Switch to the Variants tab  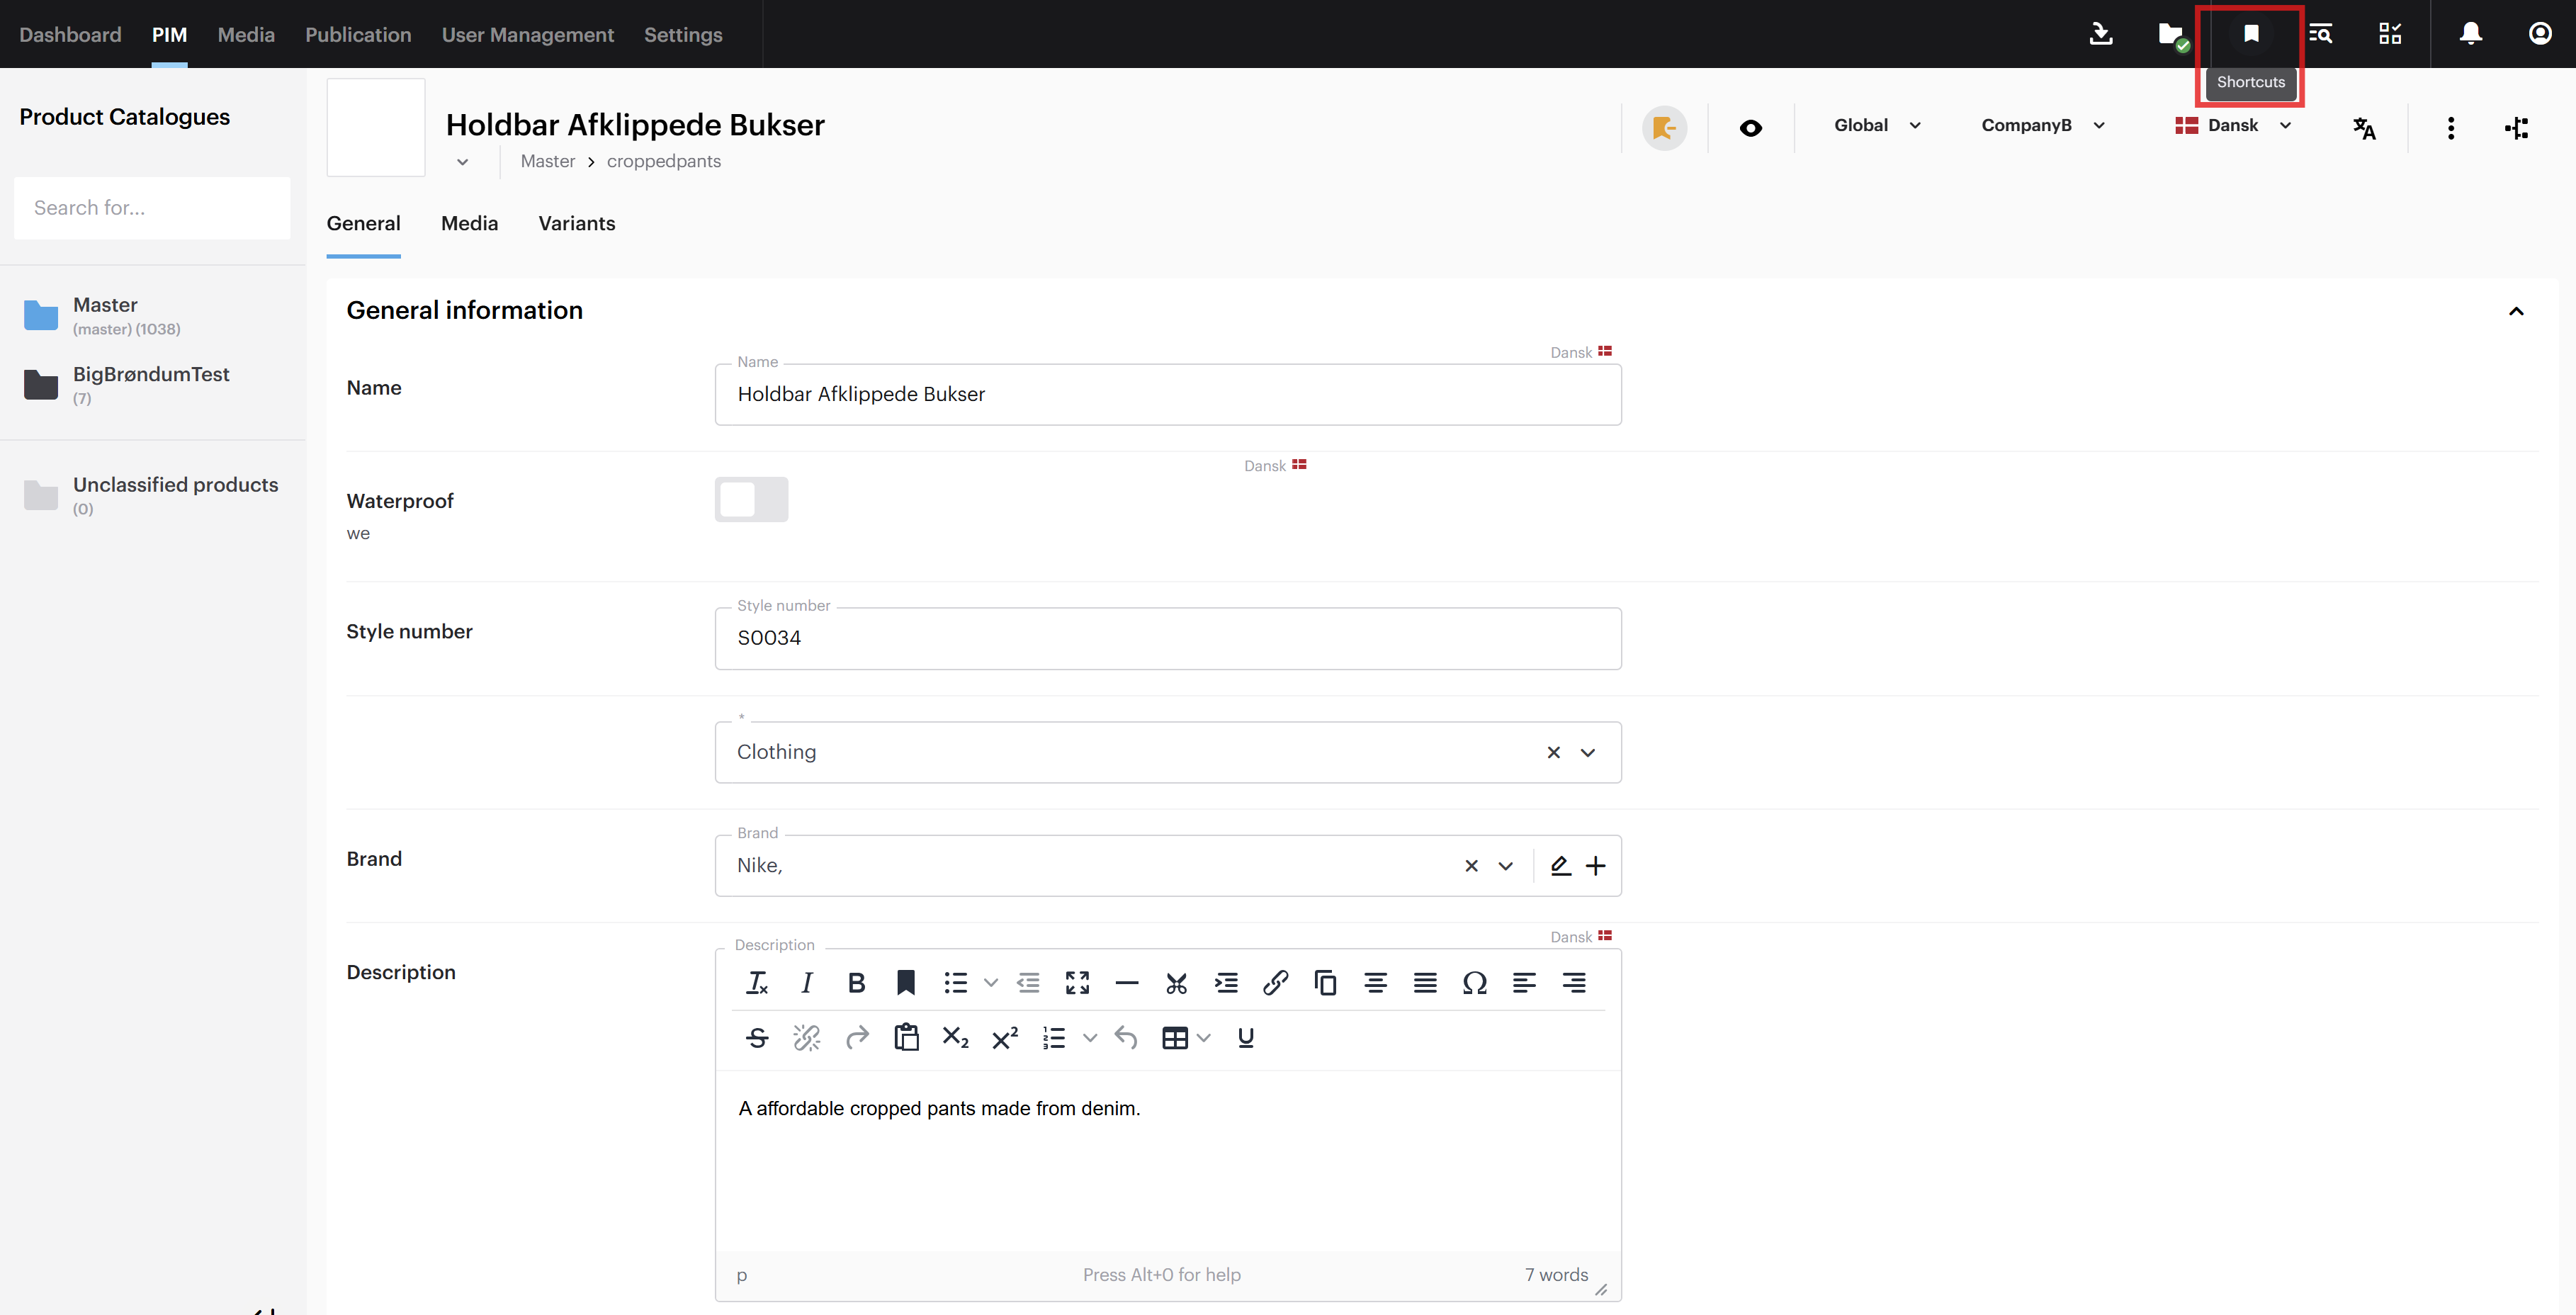click(576, 224)
